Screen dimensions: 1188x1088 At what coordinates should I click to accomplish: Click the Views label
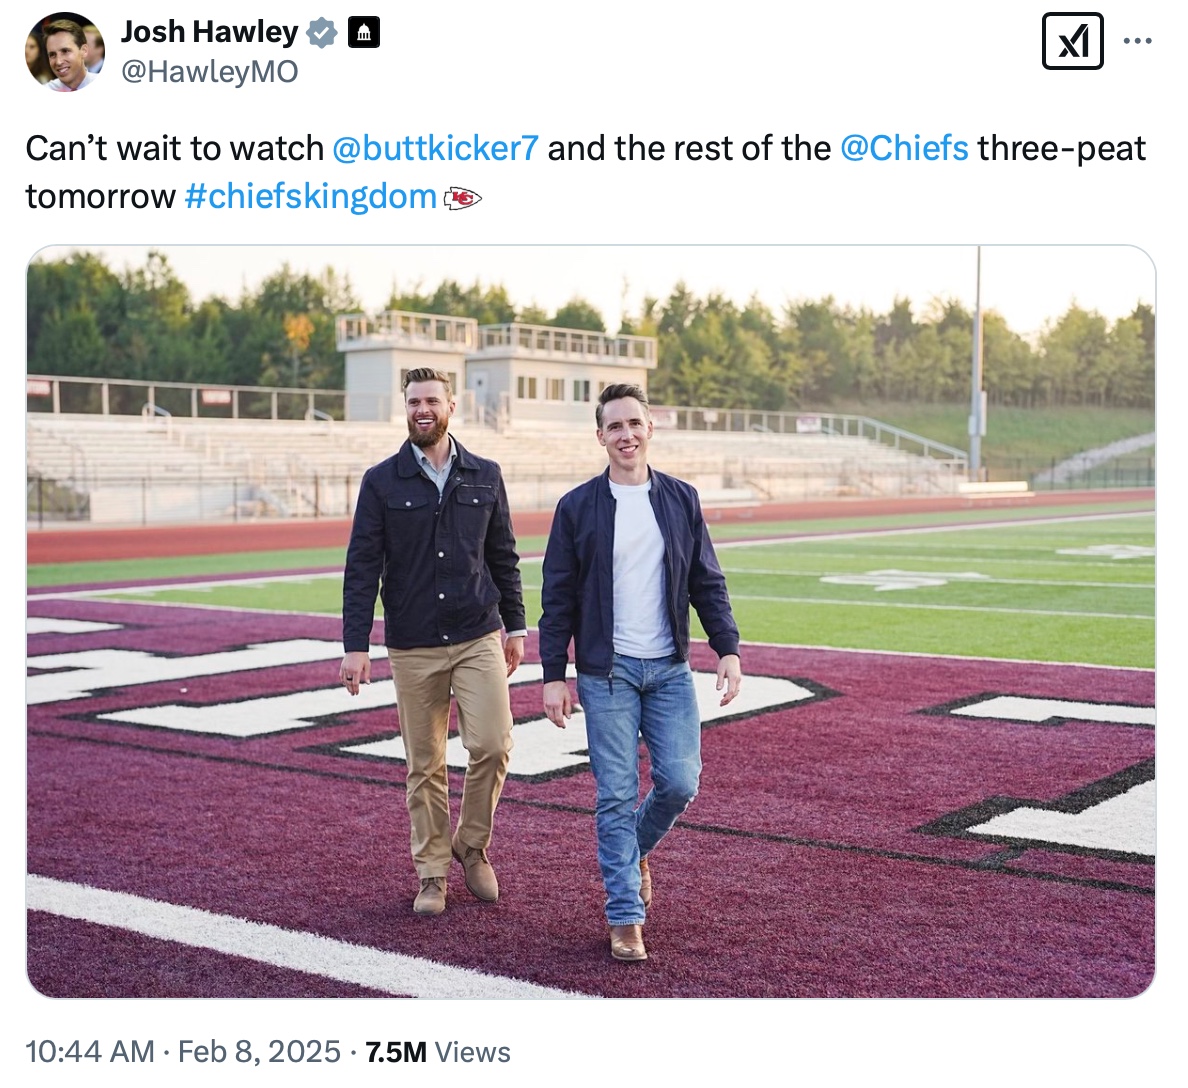(473, 1052)
